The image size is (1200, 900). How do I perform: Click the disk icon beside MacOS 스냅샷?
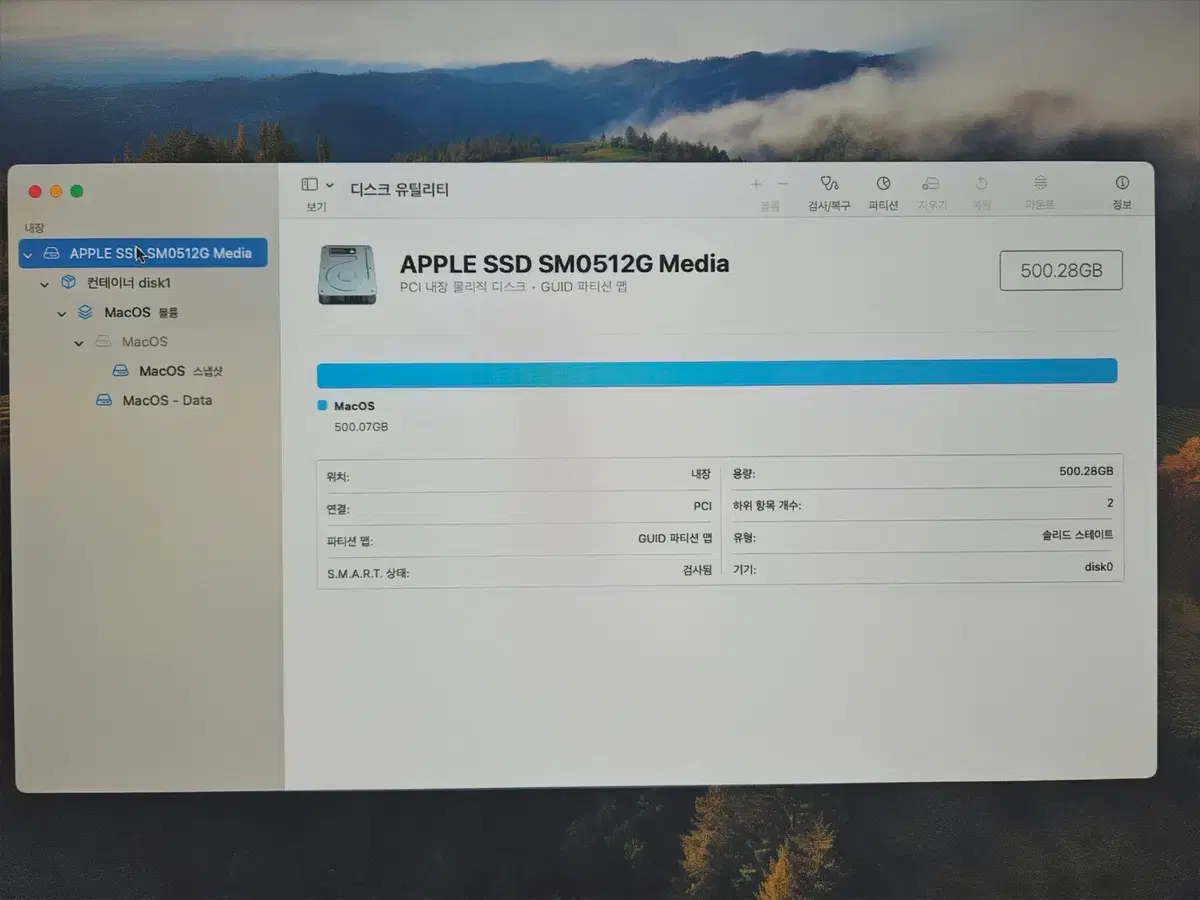(x=120, y=371)
